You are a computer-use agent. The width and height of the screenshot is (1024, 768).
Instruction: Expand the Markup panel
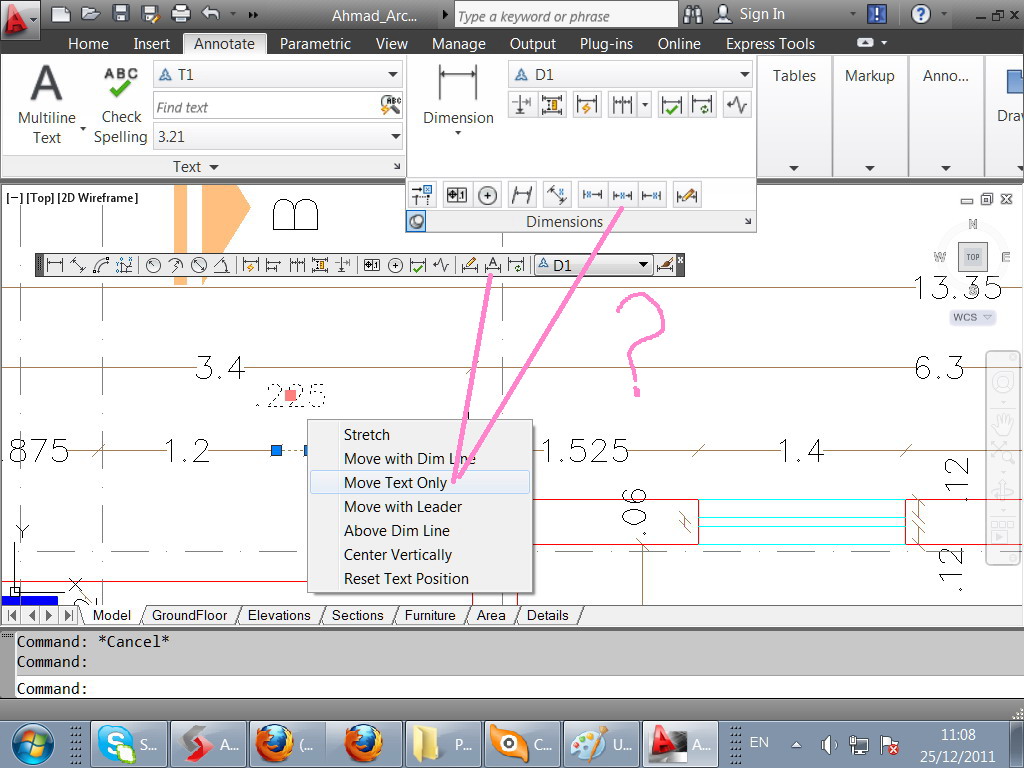pos(870,168)
